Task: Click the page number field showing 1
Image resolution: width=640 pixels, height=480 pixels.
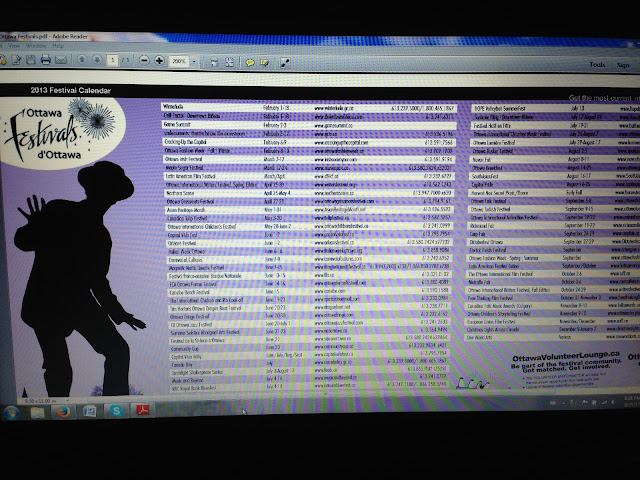Action: pyautogui.click(x=113, y=60)
